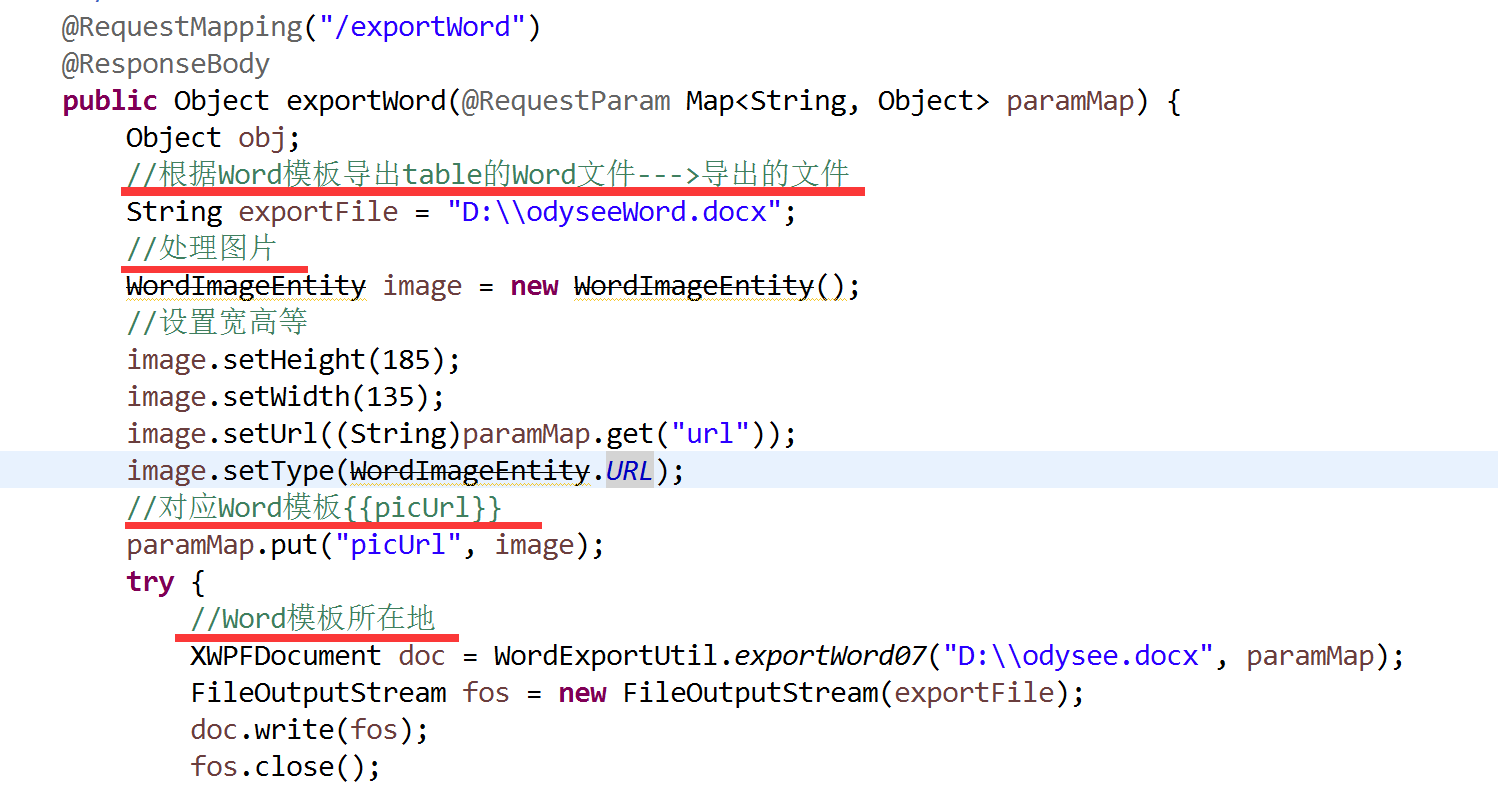
Task: Click the @ResponseBody annotation
Action: click(x=166, y=64)
